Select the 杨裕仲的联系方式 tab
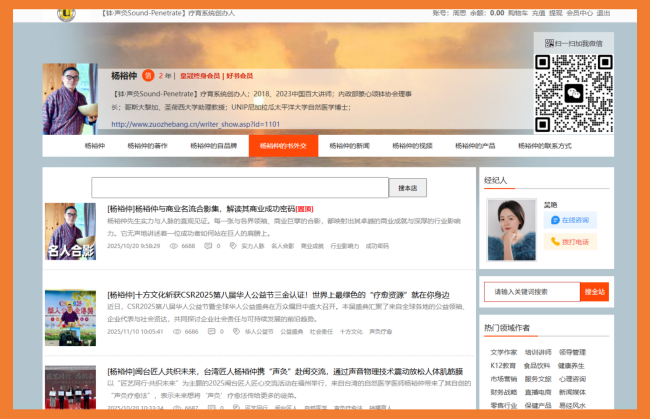This screenshot has width=650, height=419. (x=544, y=146)
